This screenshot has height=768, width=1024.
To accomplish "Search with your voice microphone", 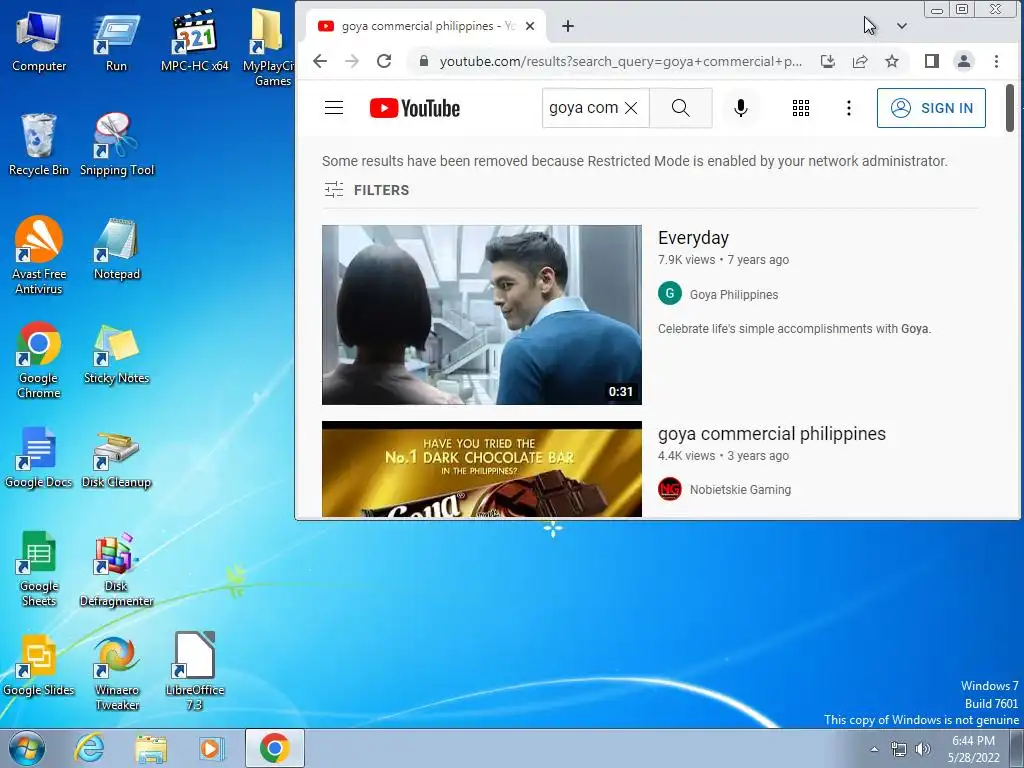I will [x=741, y=108].
